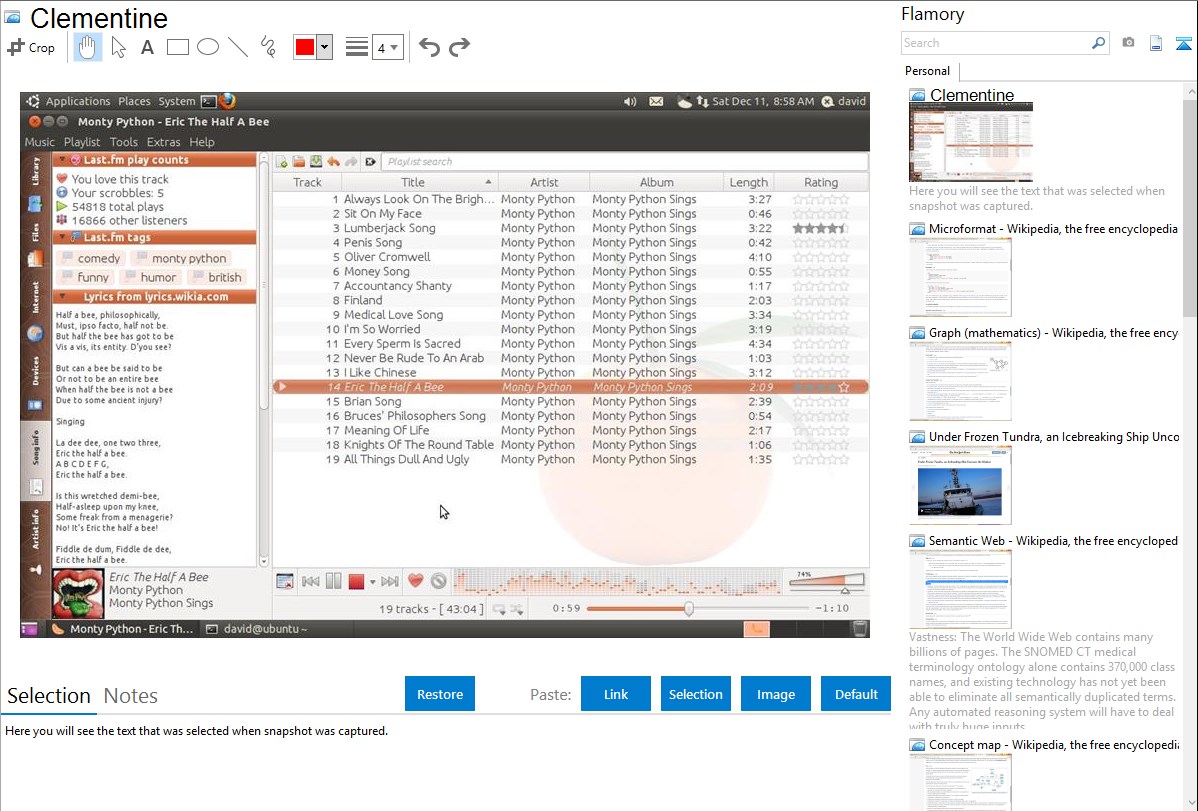Open the Extras menu in Clementine

164,142
